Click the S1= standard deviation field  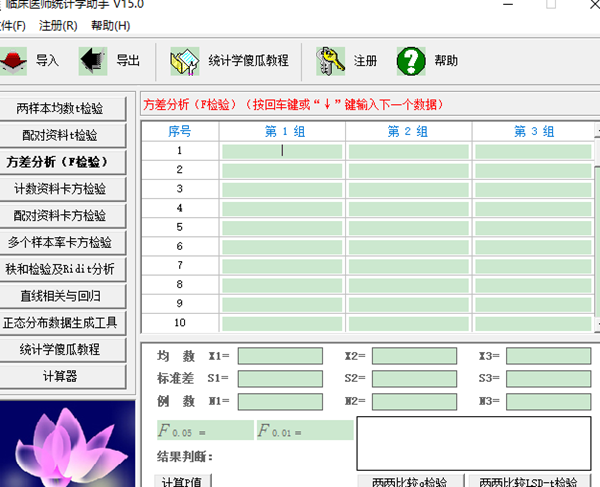(x=280, y=379)
